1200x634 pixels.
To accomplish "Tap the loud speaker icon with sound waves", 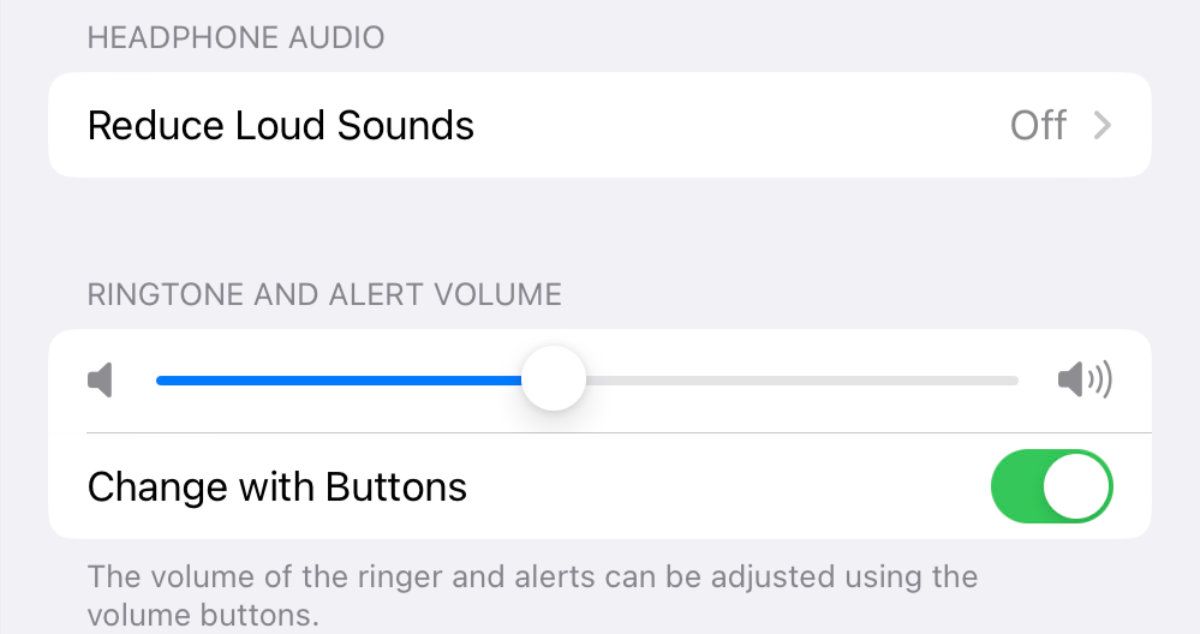I will [1085, 381].
